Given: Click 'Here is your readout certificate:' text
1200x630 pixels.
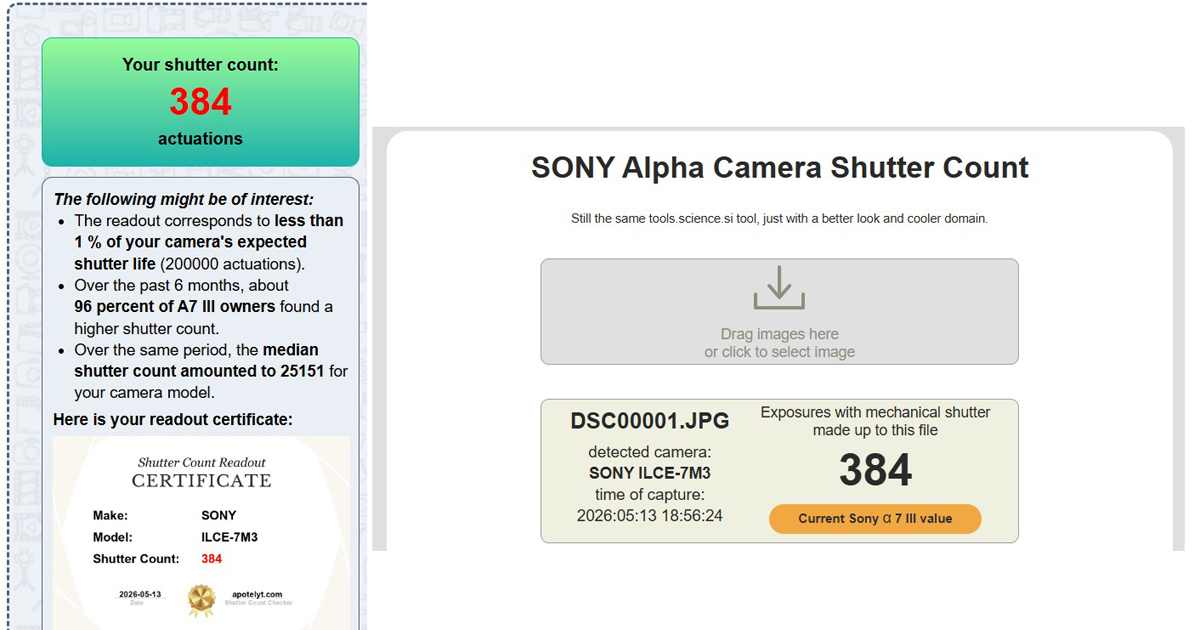Looking at the screenshot, I should pos(173,419).
